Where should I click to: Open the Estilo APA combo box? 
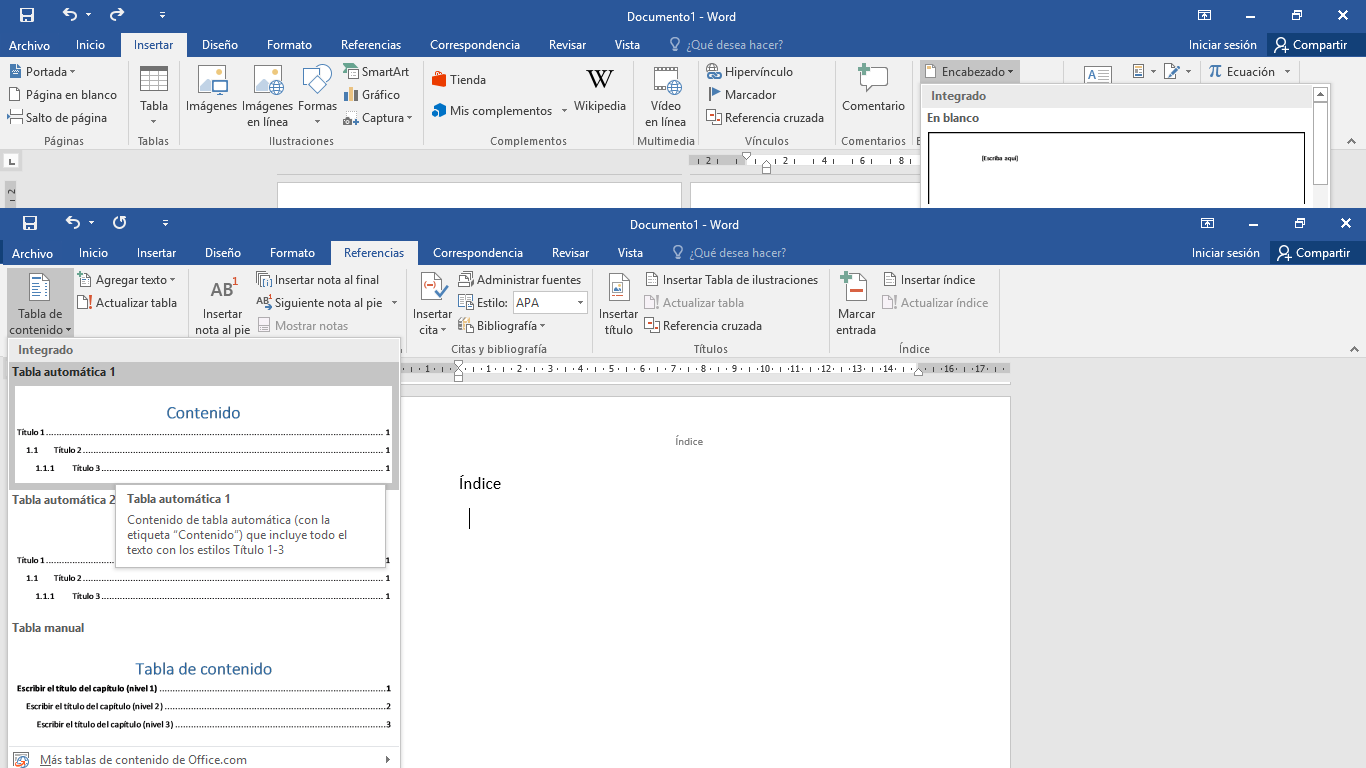coord(550,303)
